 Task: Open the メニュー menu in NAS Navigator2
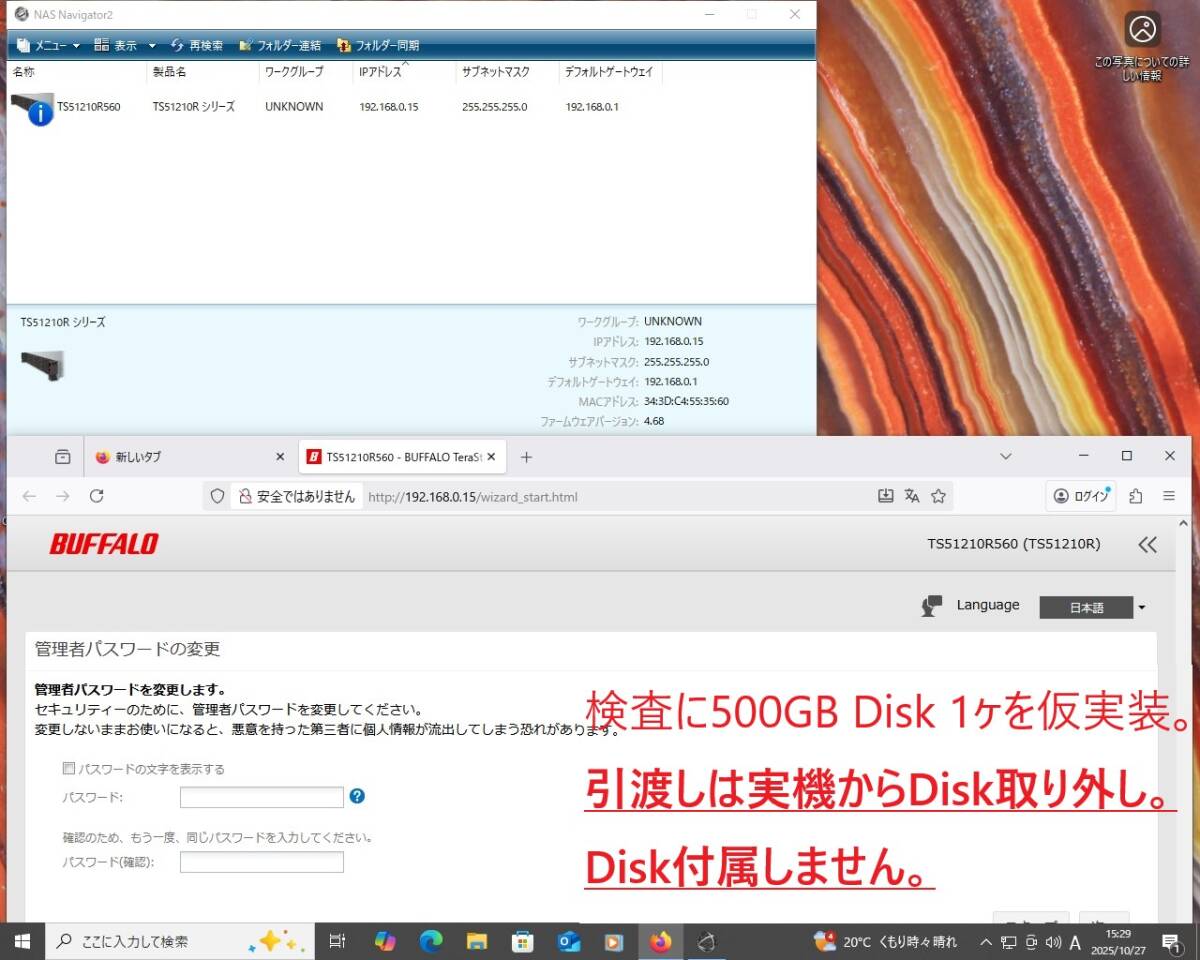click(48, 45)
